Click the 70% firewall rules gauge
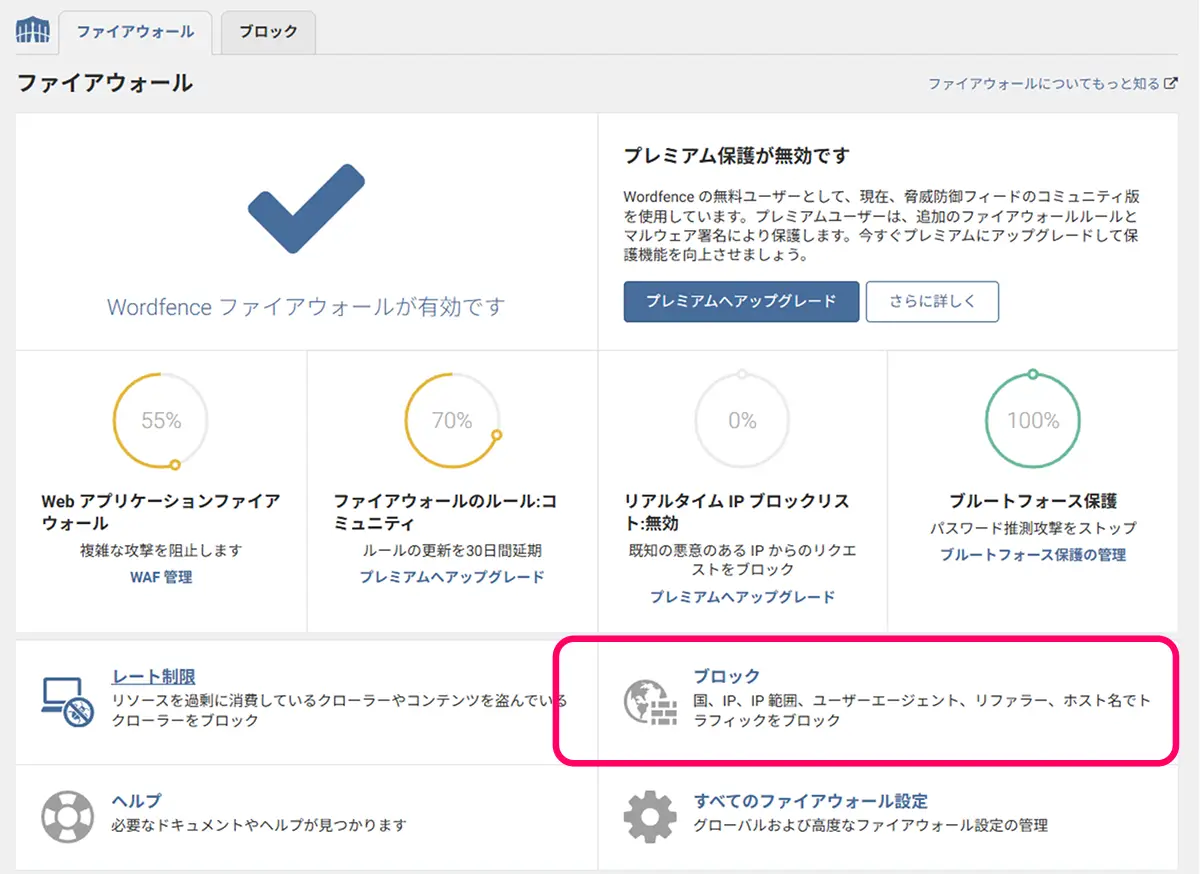 452,421
